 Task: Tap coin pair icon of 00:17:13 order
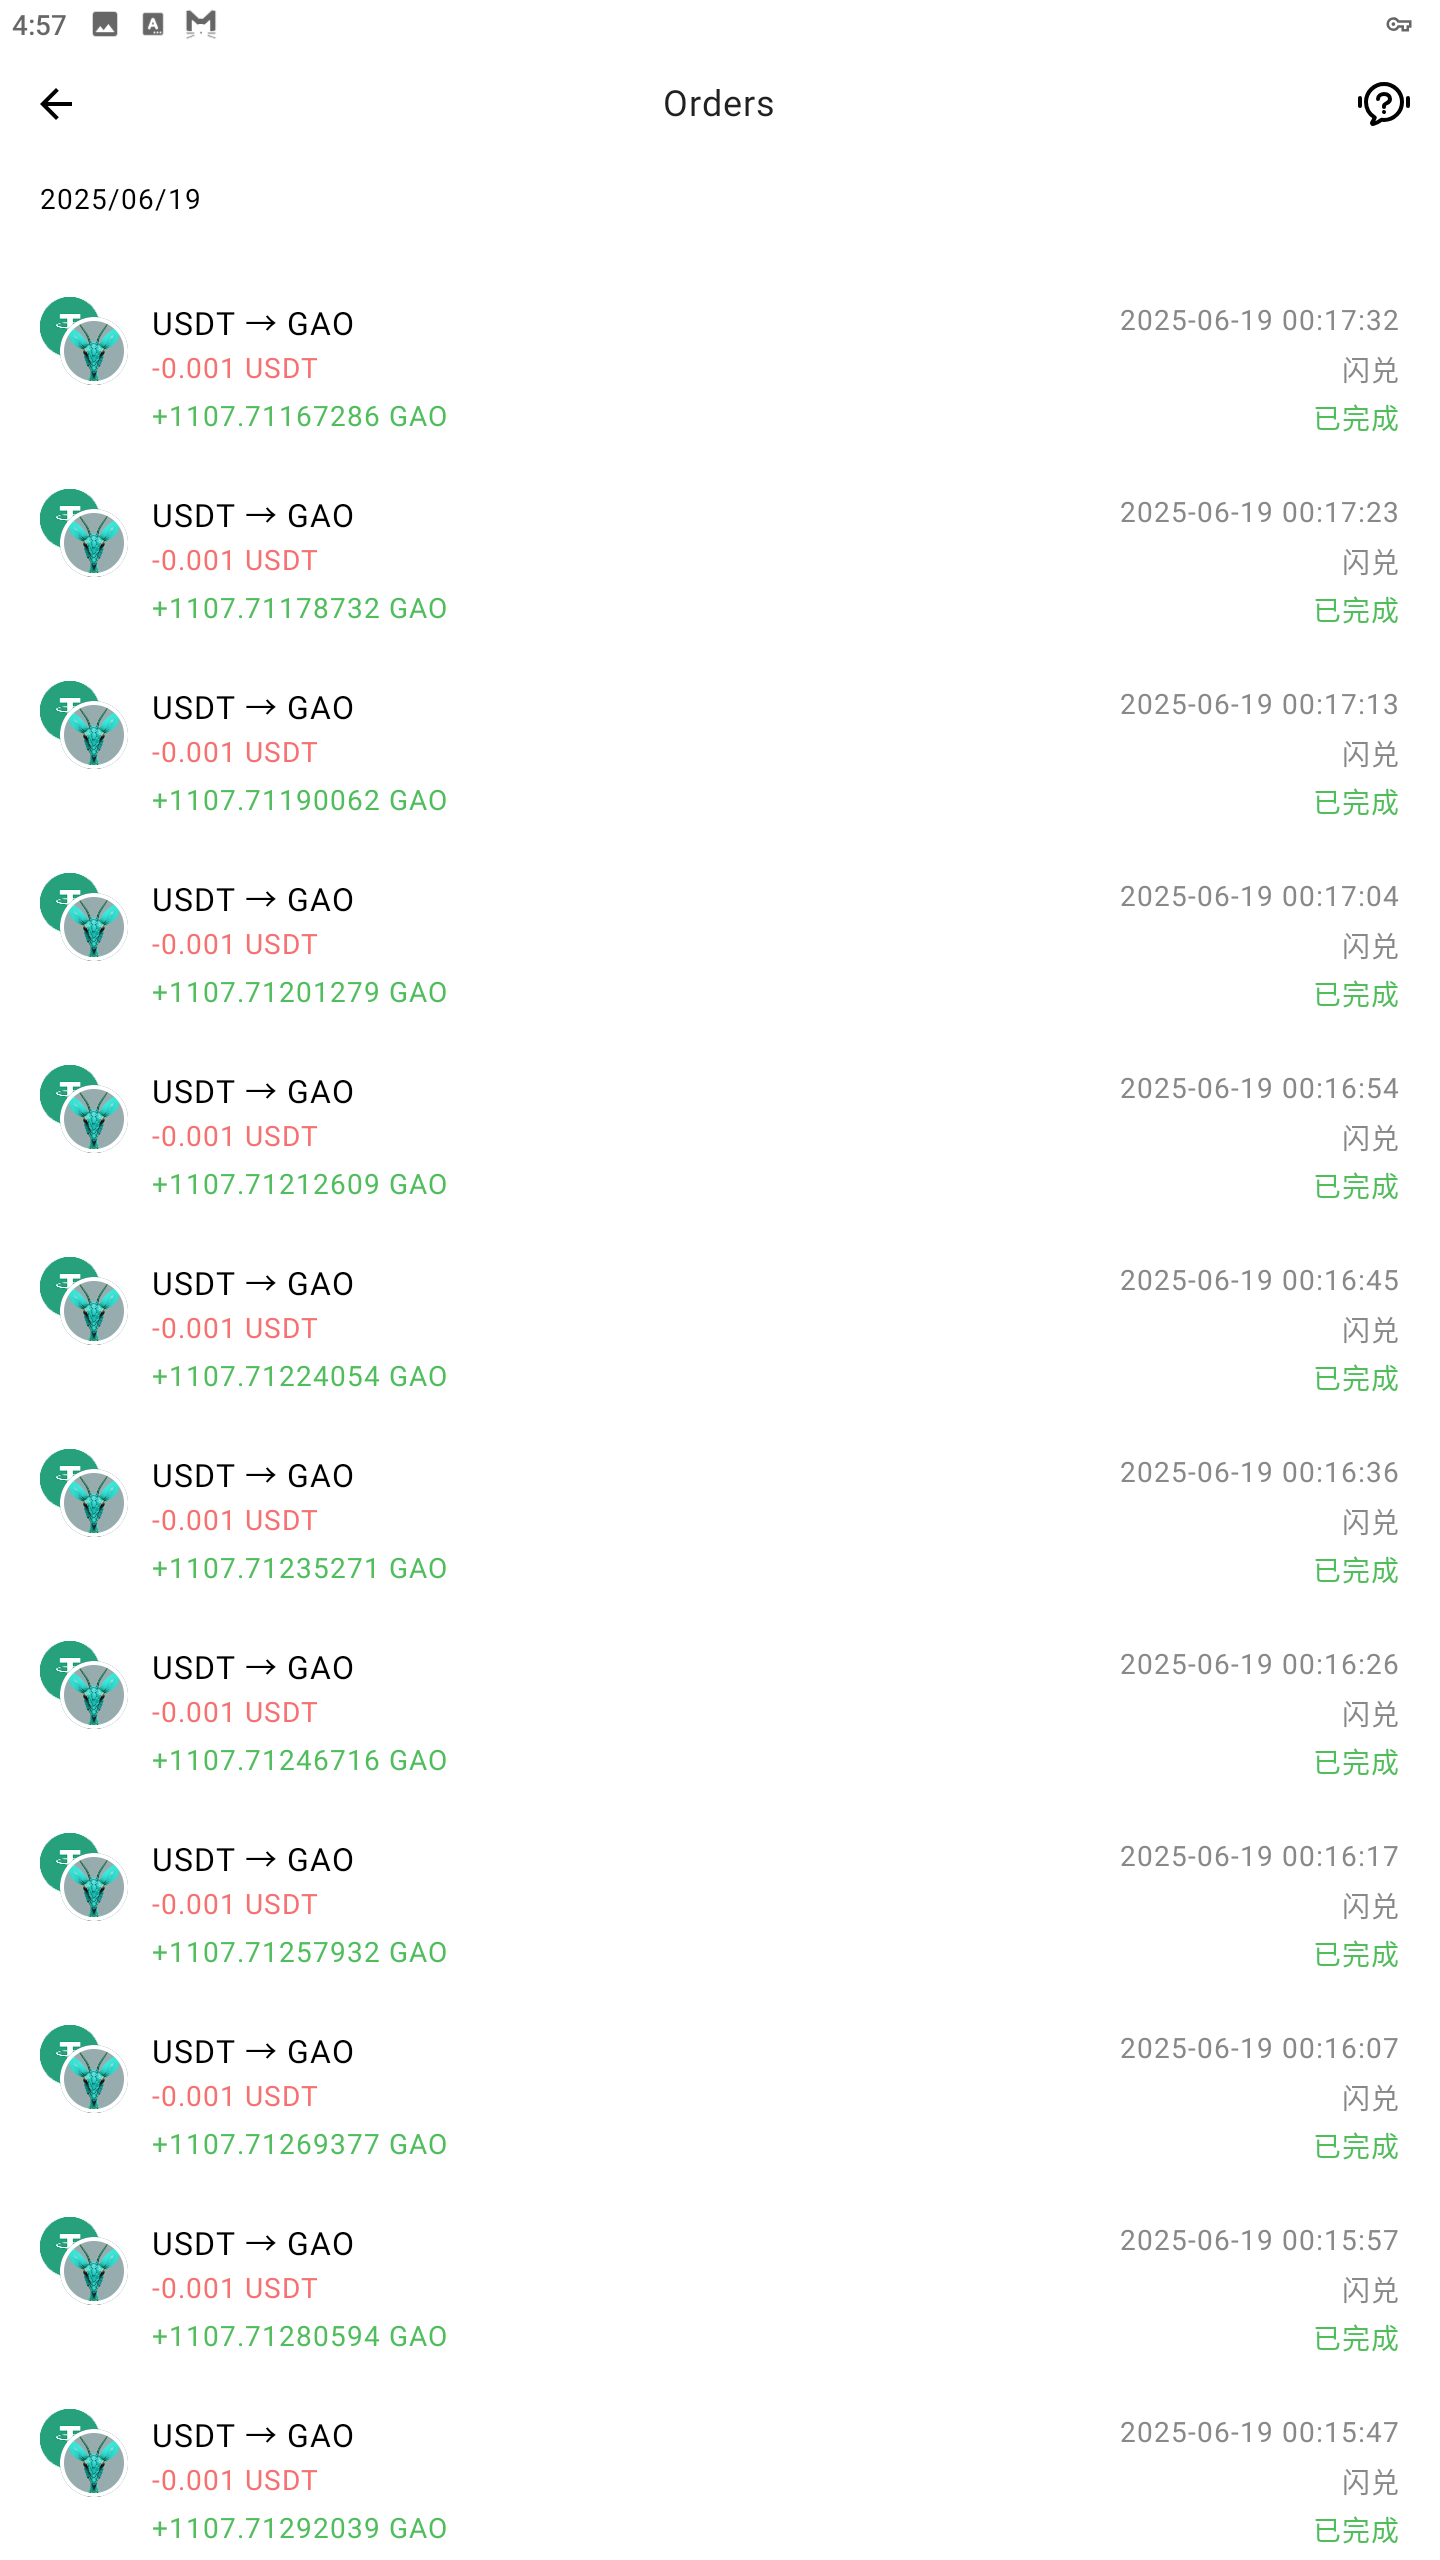pos(84,725)
